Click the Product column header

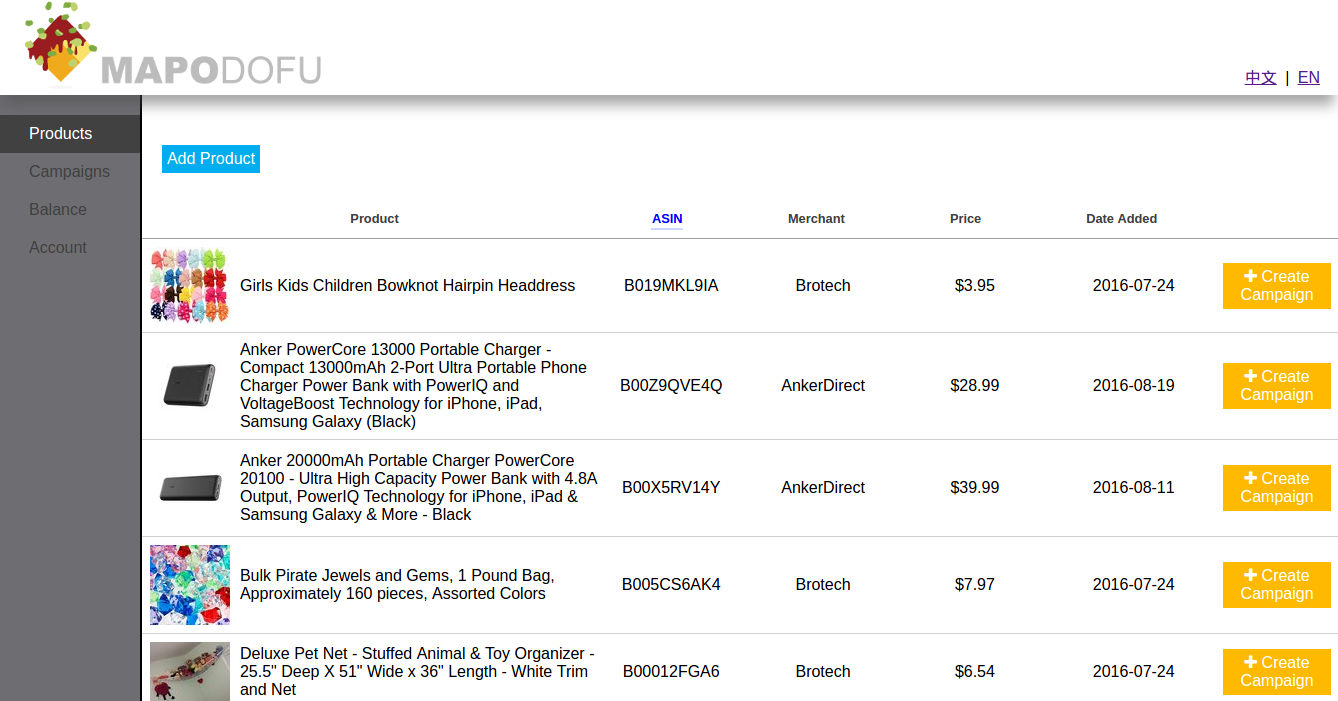click(374, 219)
